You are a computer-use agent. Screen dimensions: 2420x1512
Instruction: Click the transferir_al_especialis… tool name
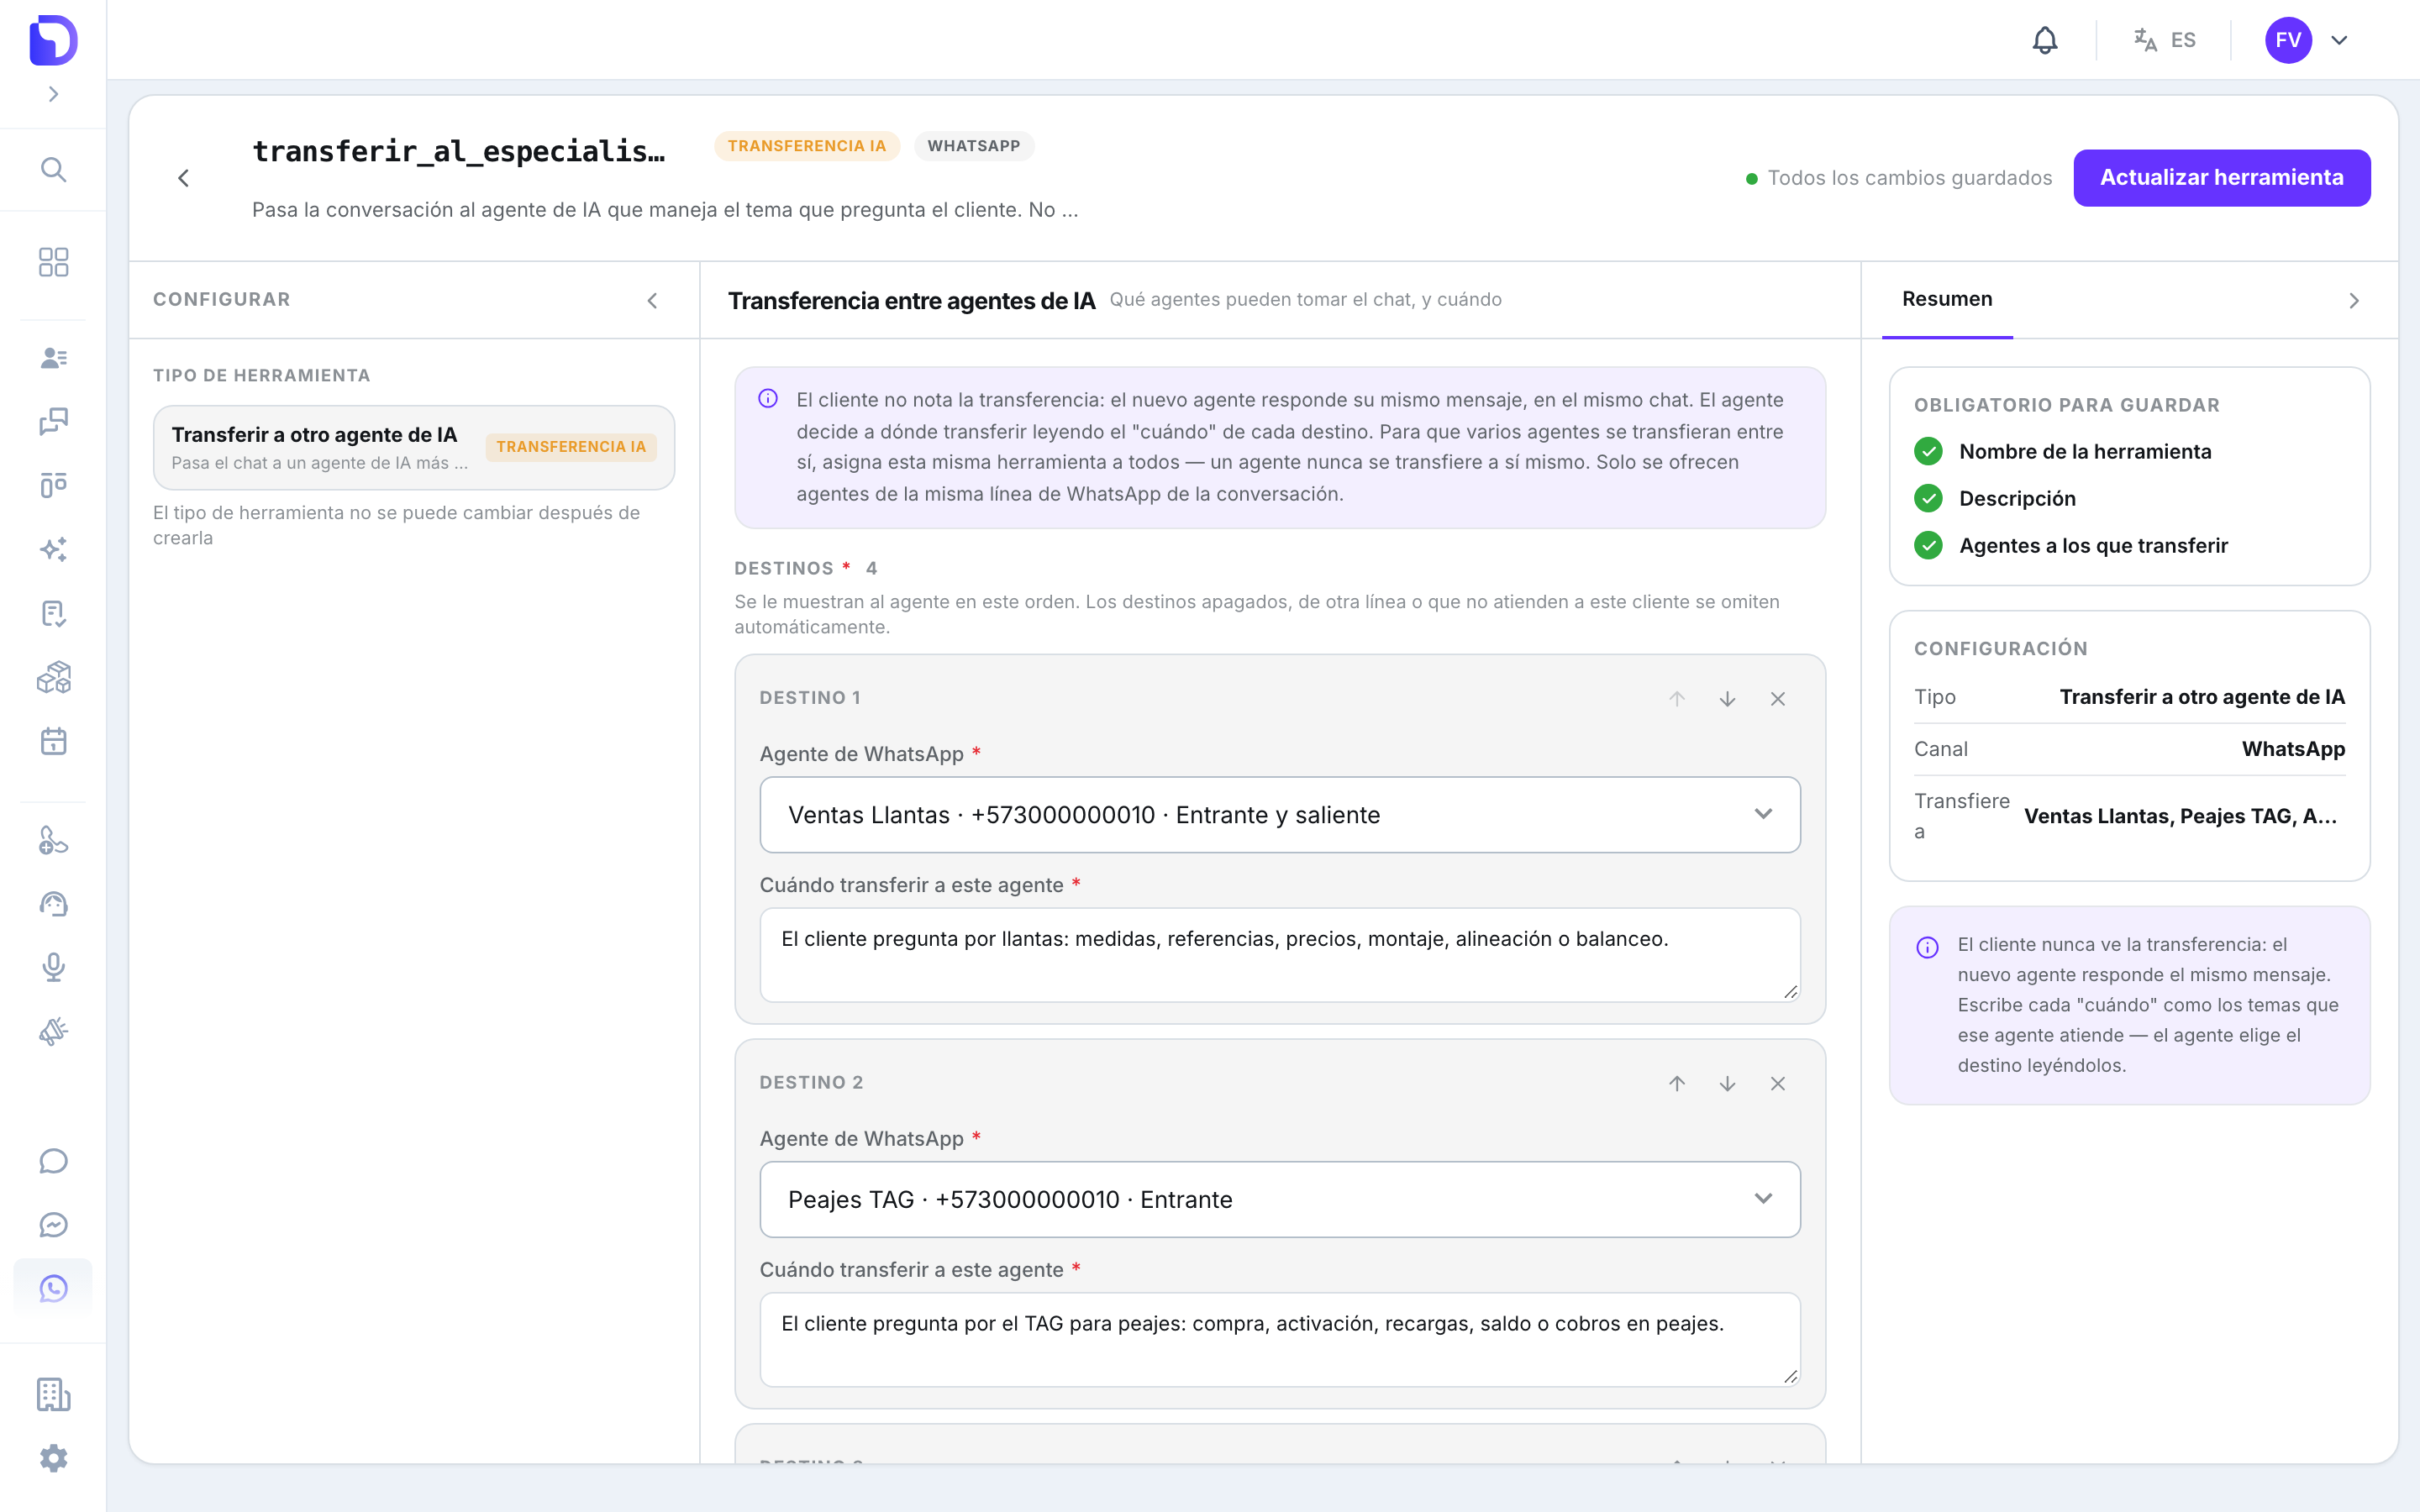point(459,151)
